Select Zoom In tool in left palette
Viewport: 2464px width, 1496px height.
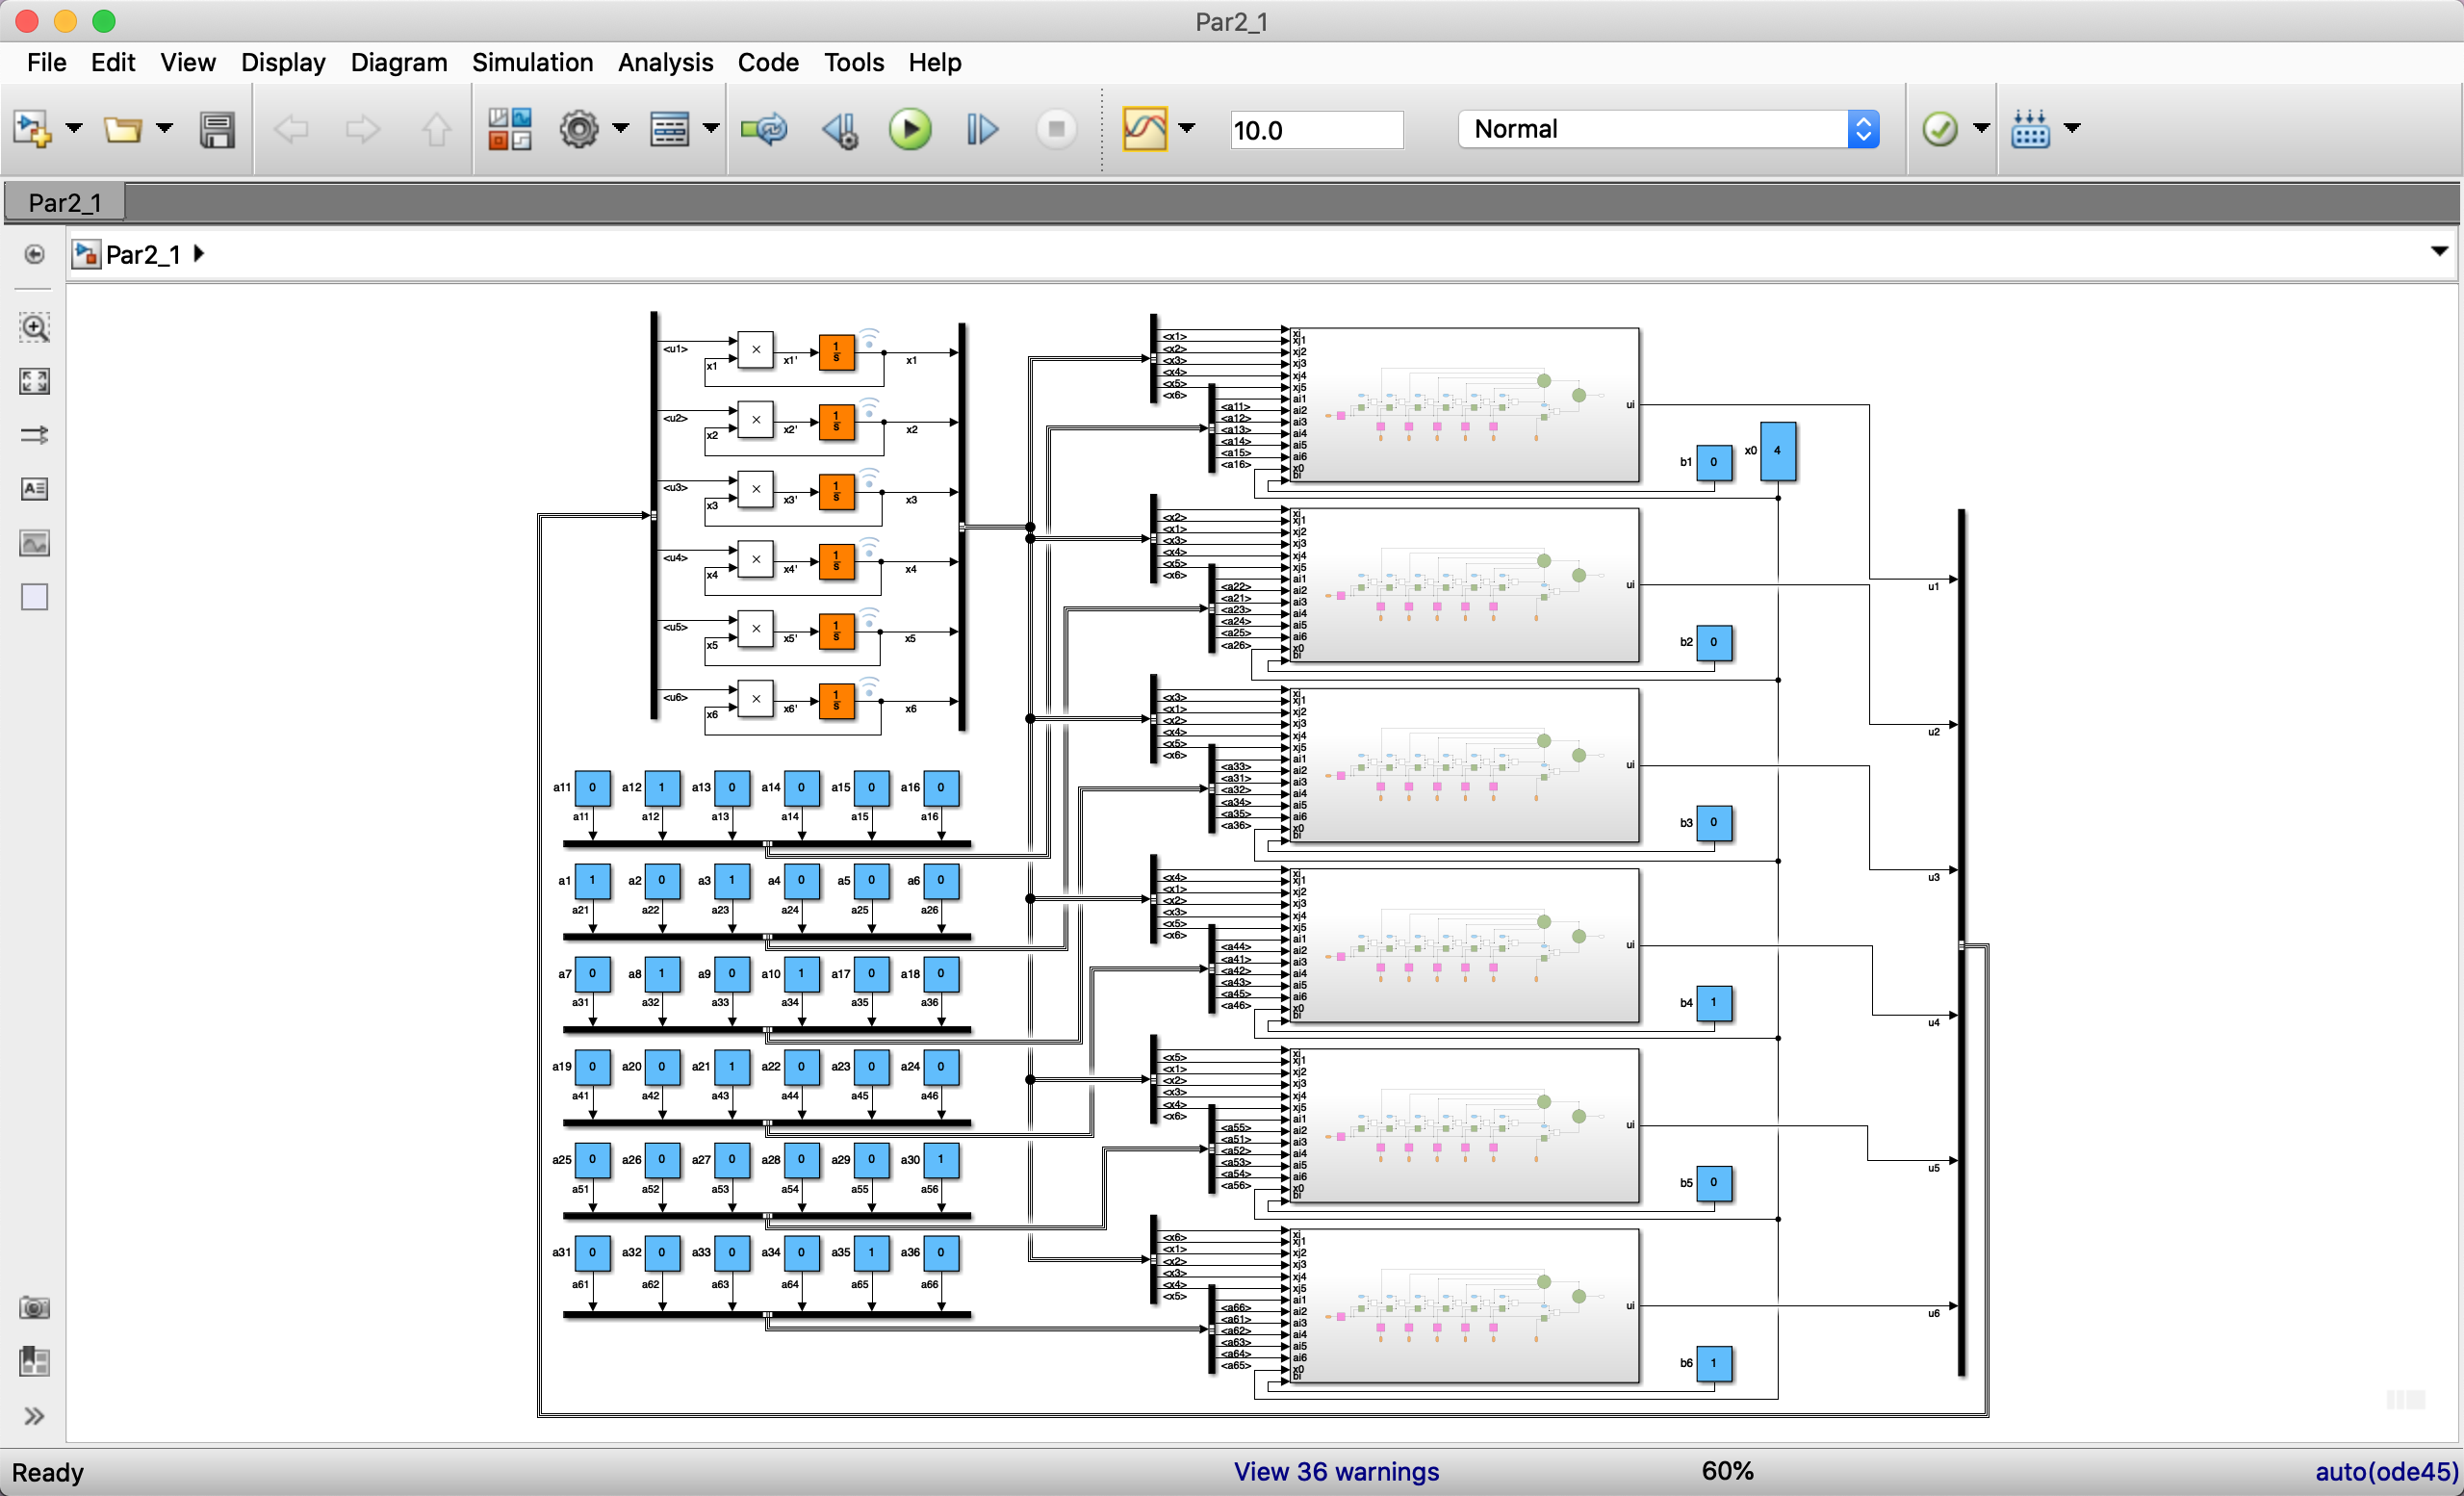coord(34,328)
